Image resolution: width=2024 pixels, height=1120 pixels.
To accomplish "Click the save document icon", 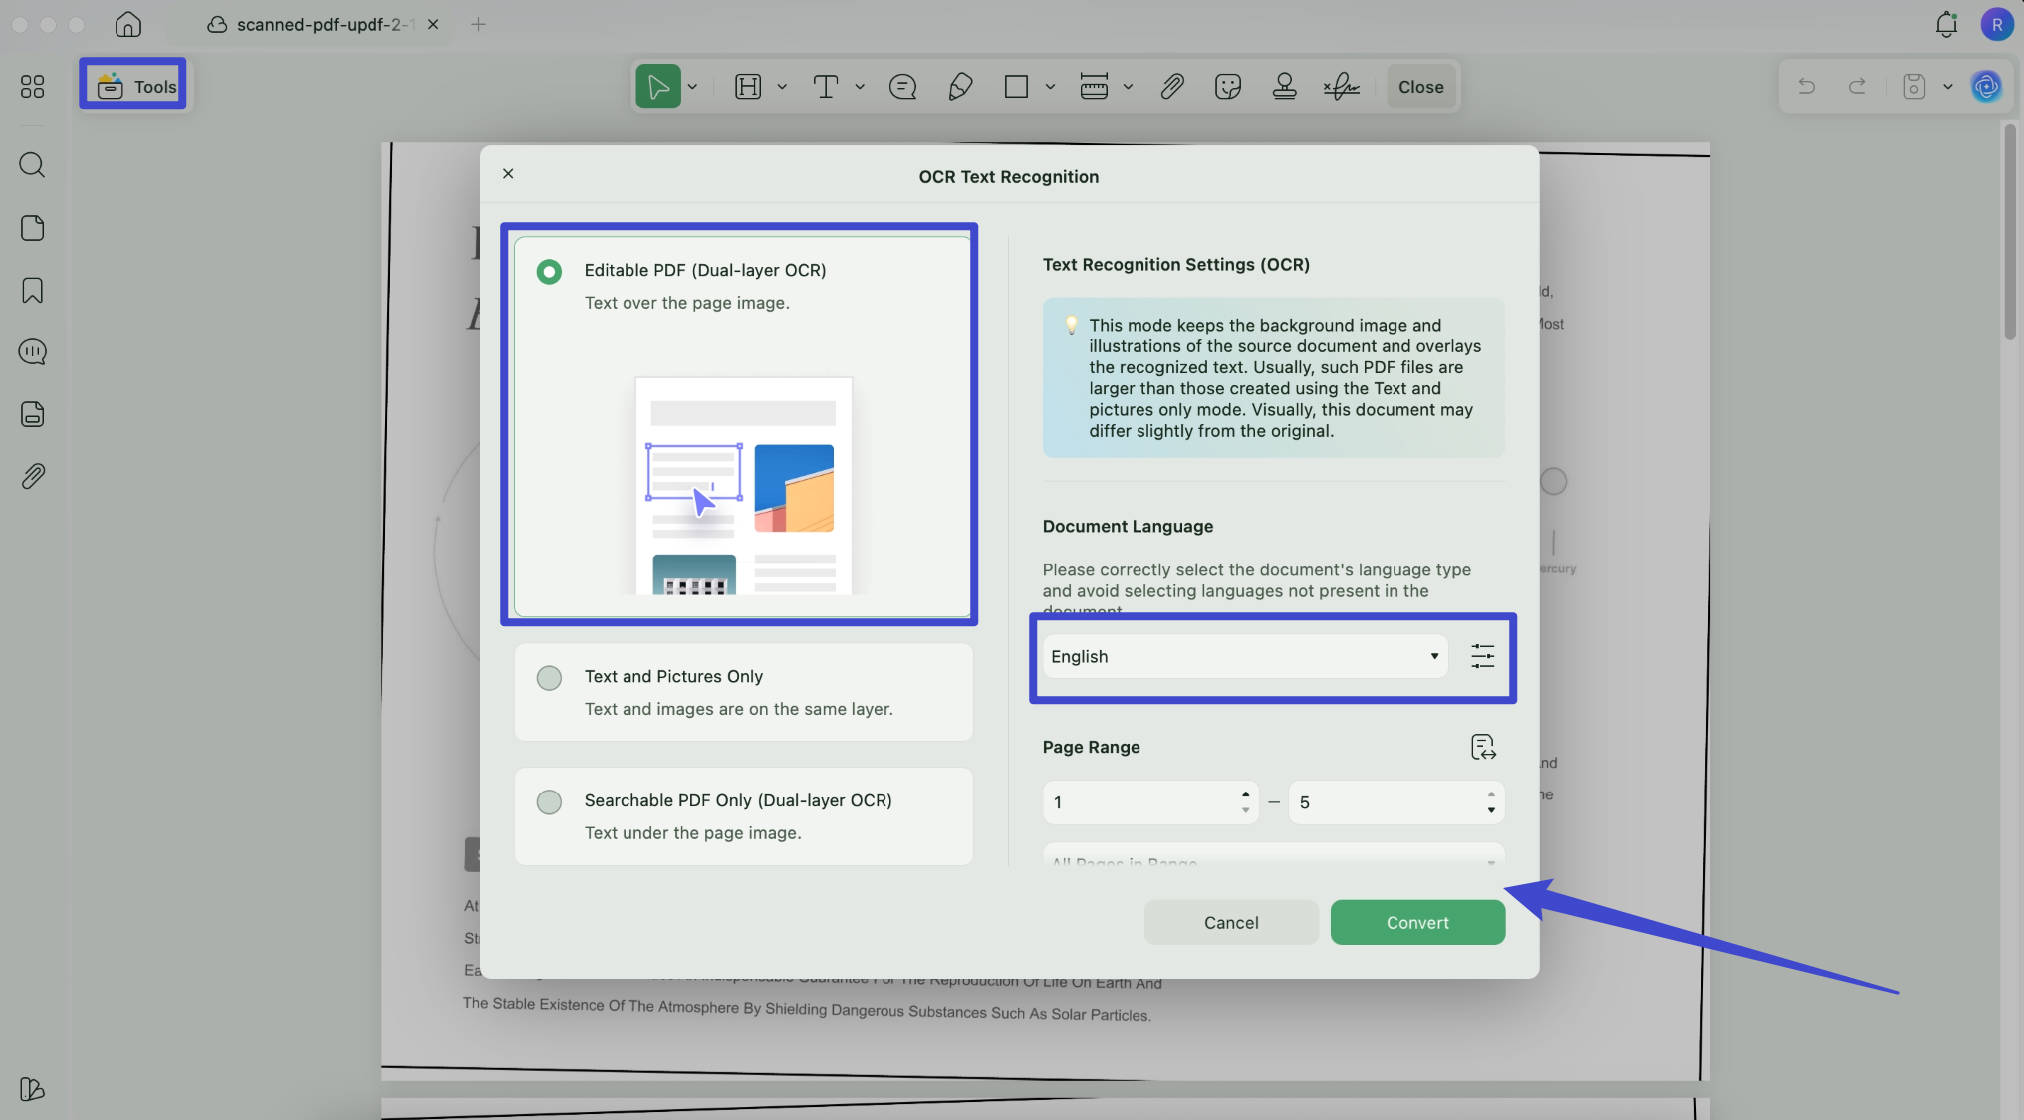I will tap(1914, 87).
